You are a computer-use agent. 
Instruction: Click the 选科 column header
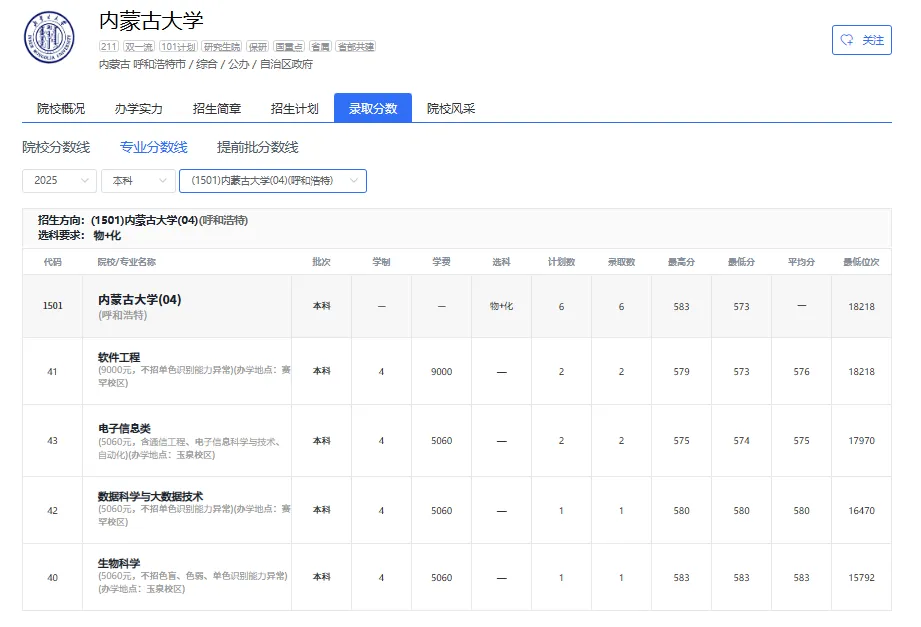(x=501, y=262)
